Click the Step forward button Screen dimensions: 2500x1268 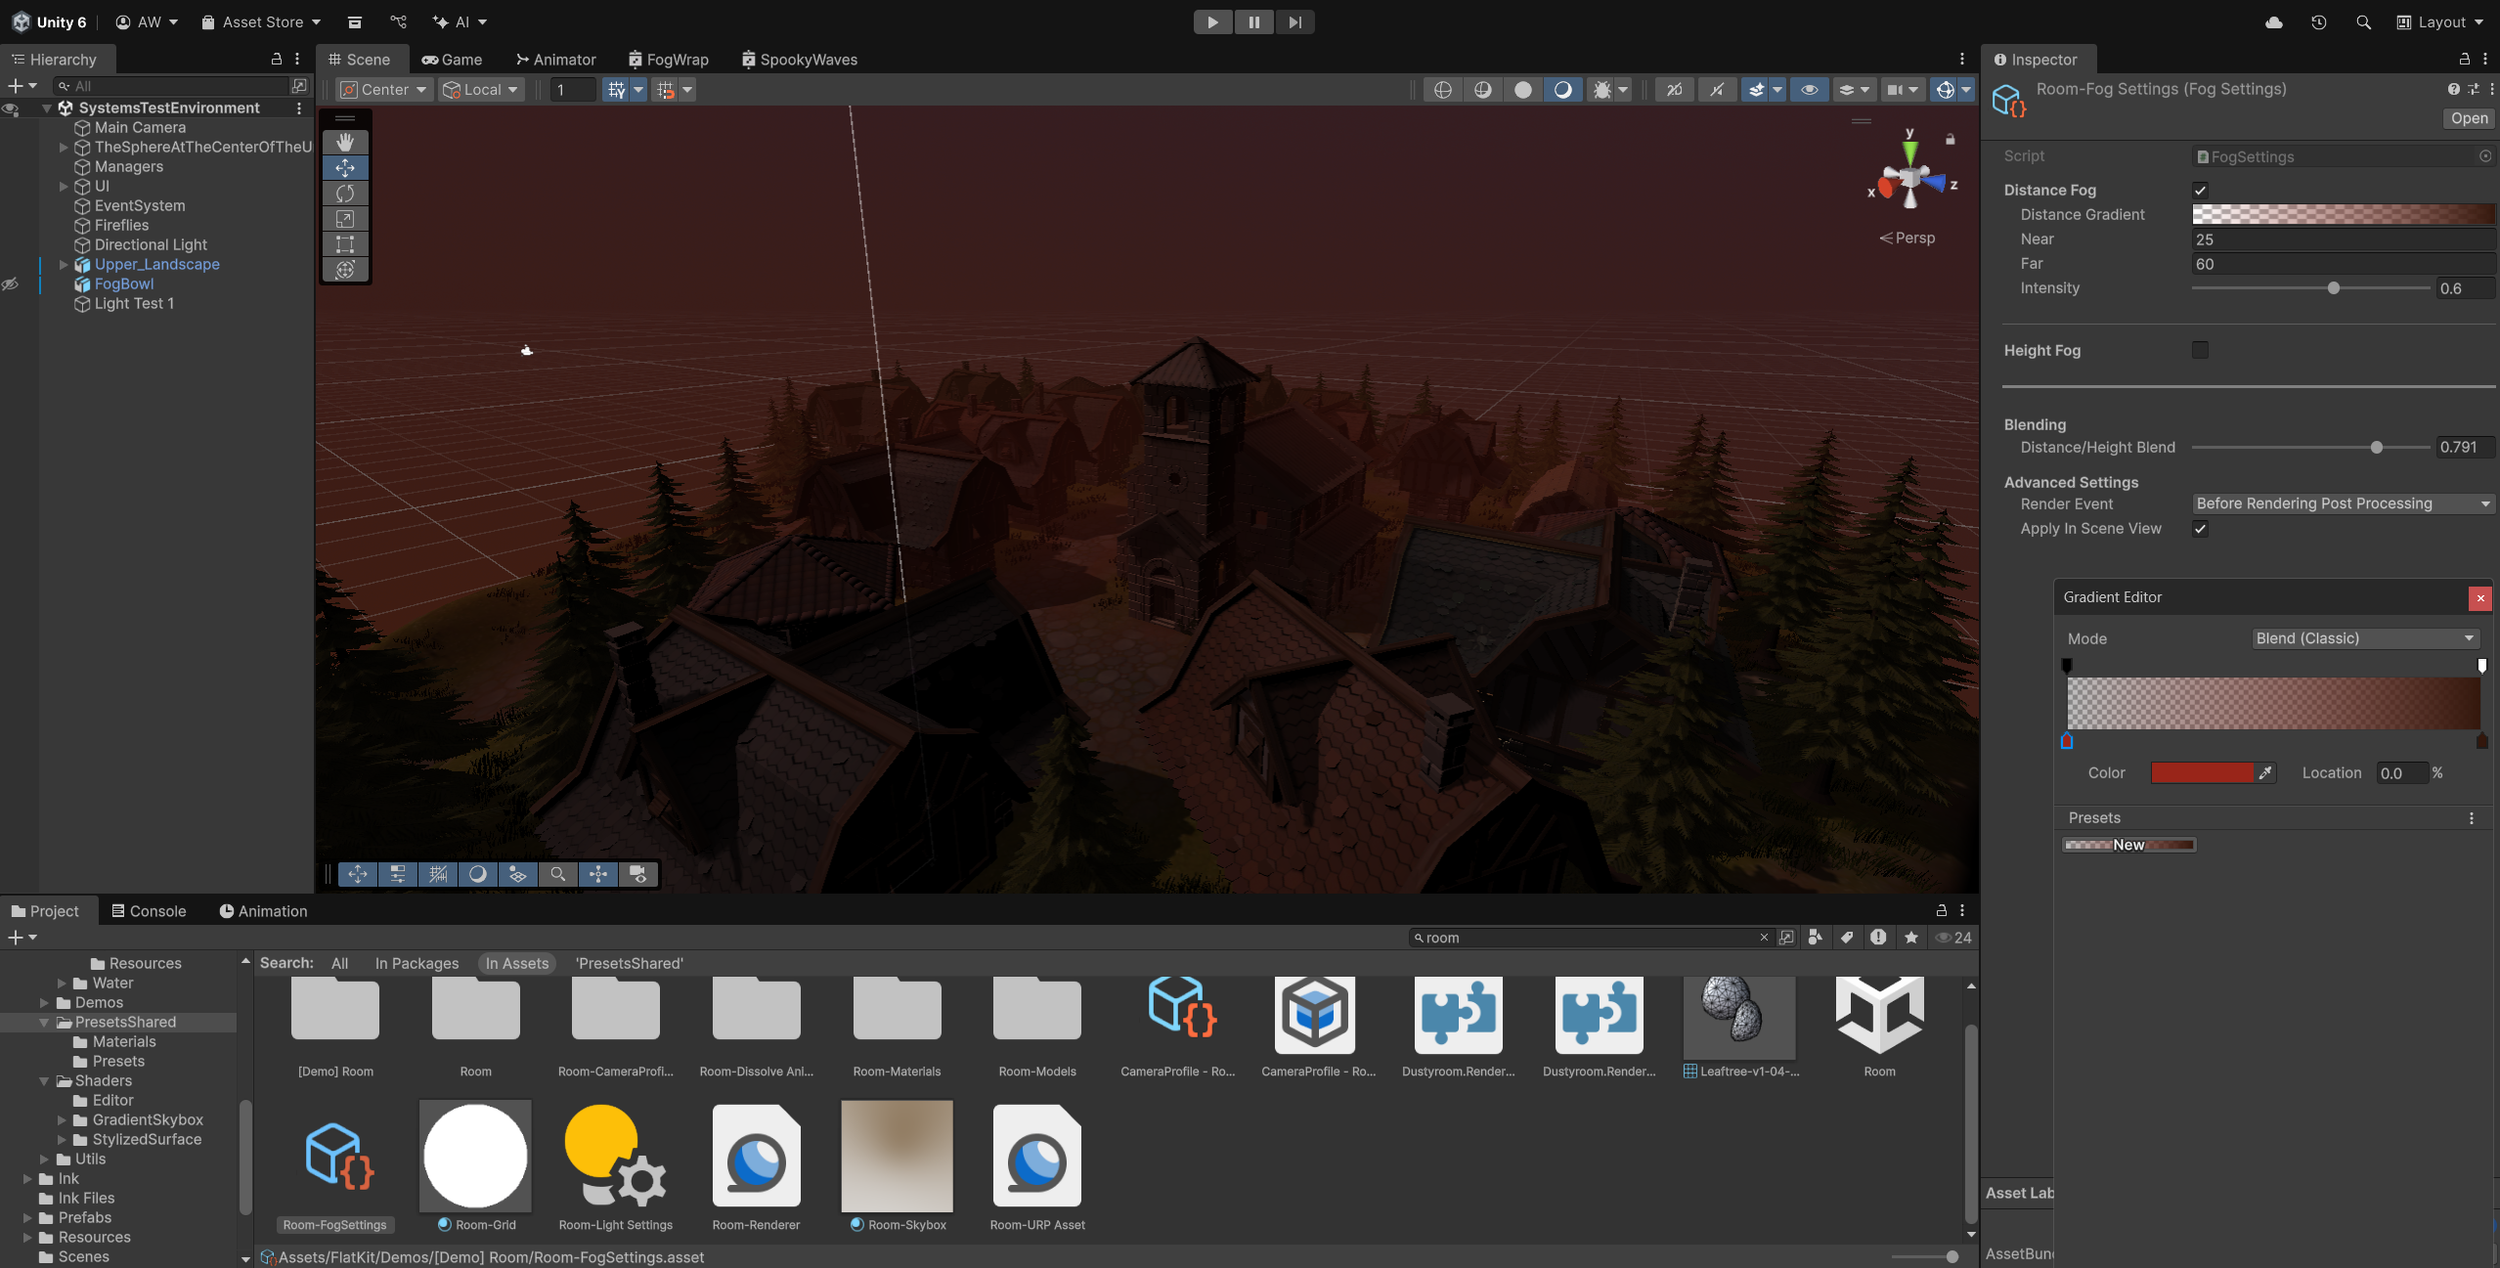pyautogui.click(x=1295, y=22)
